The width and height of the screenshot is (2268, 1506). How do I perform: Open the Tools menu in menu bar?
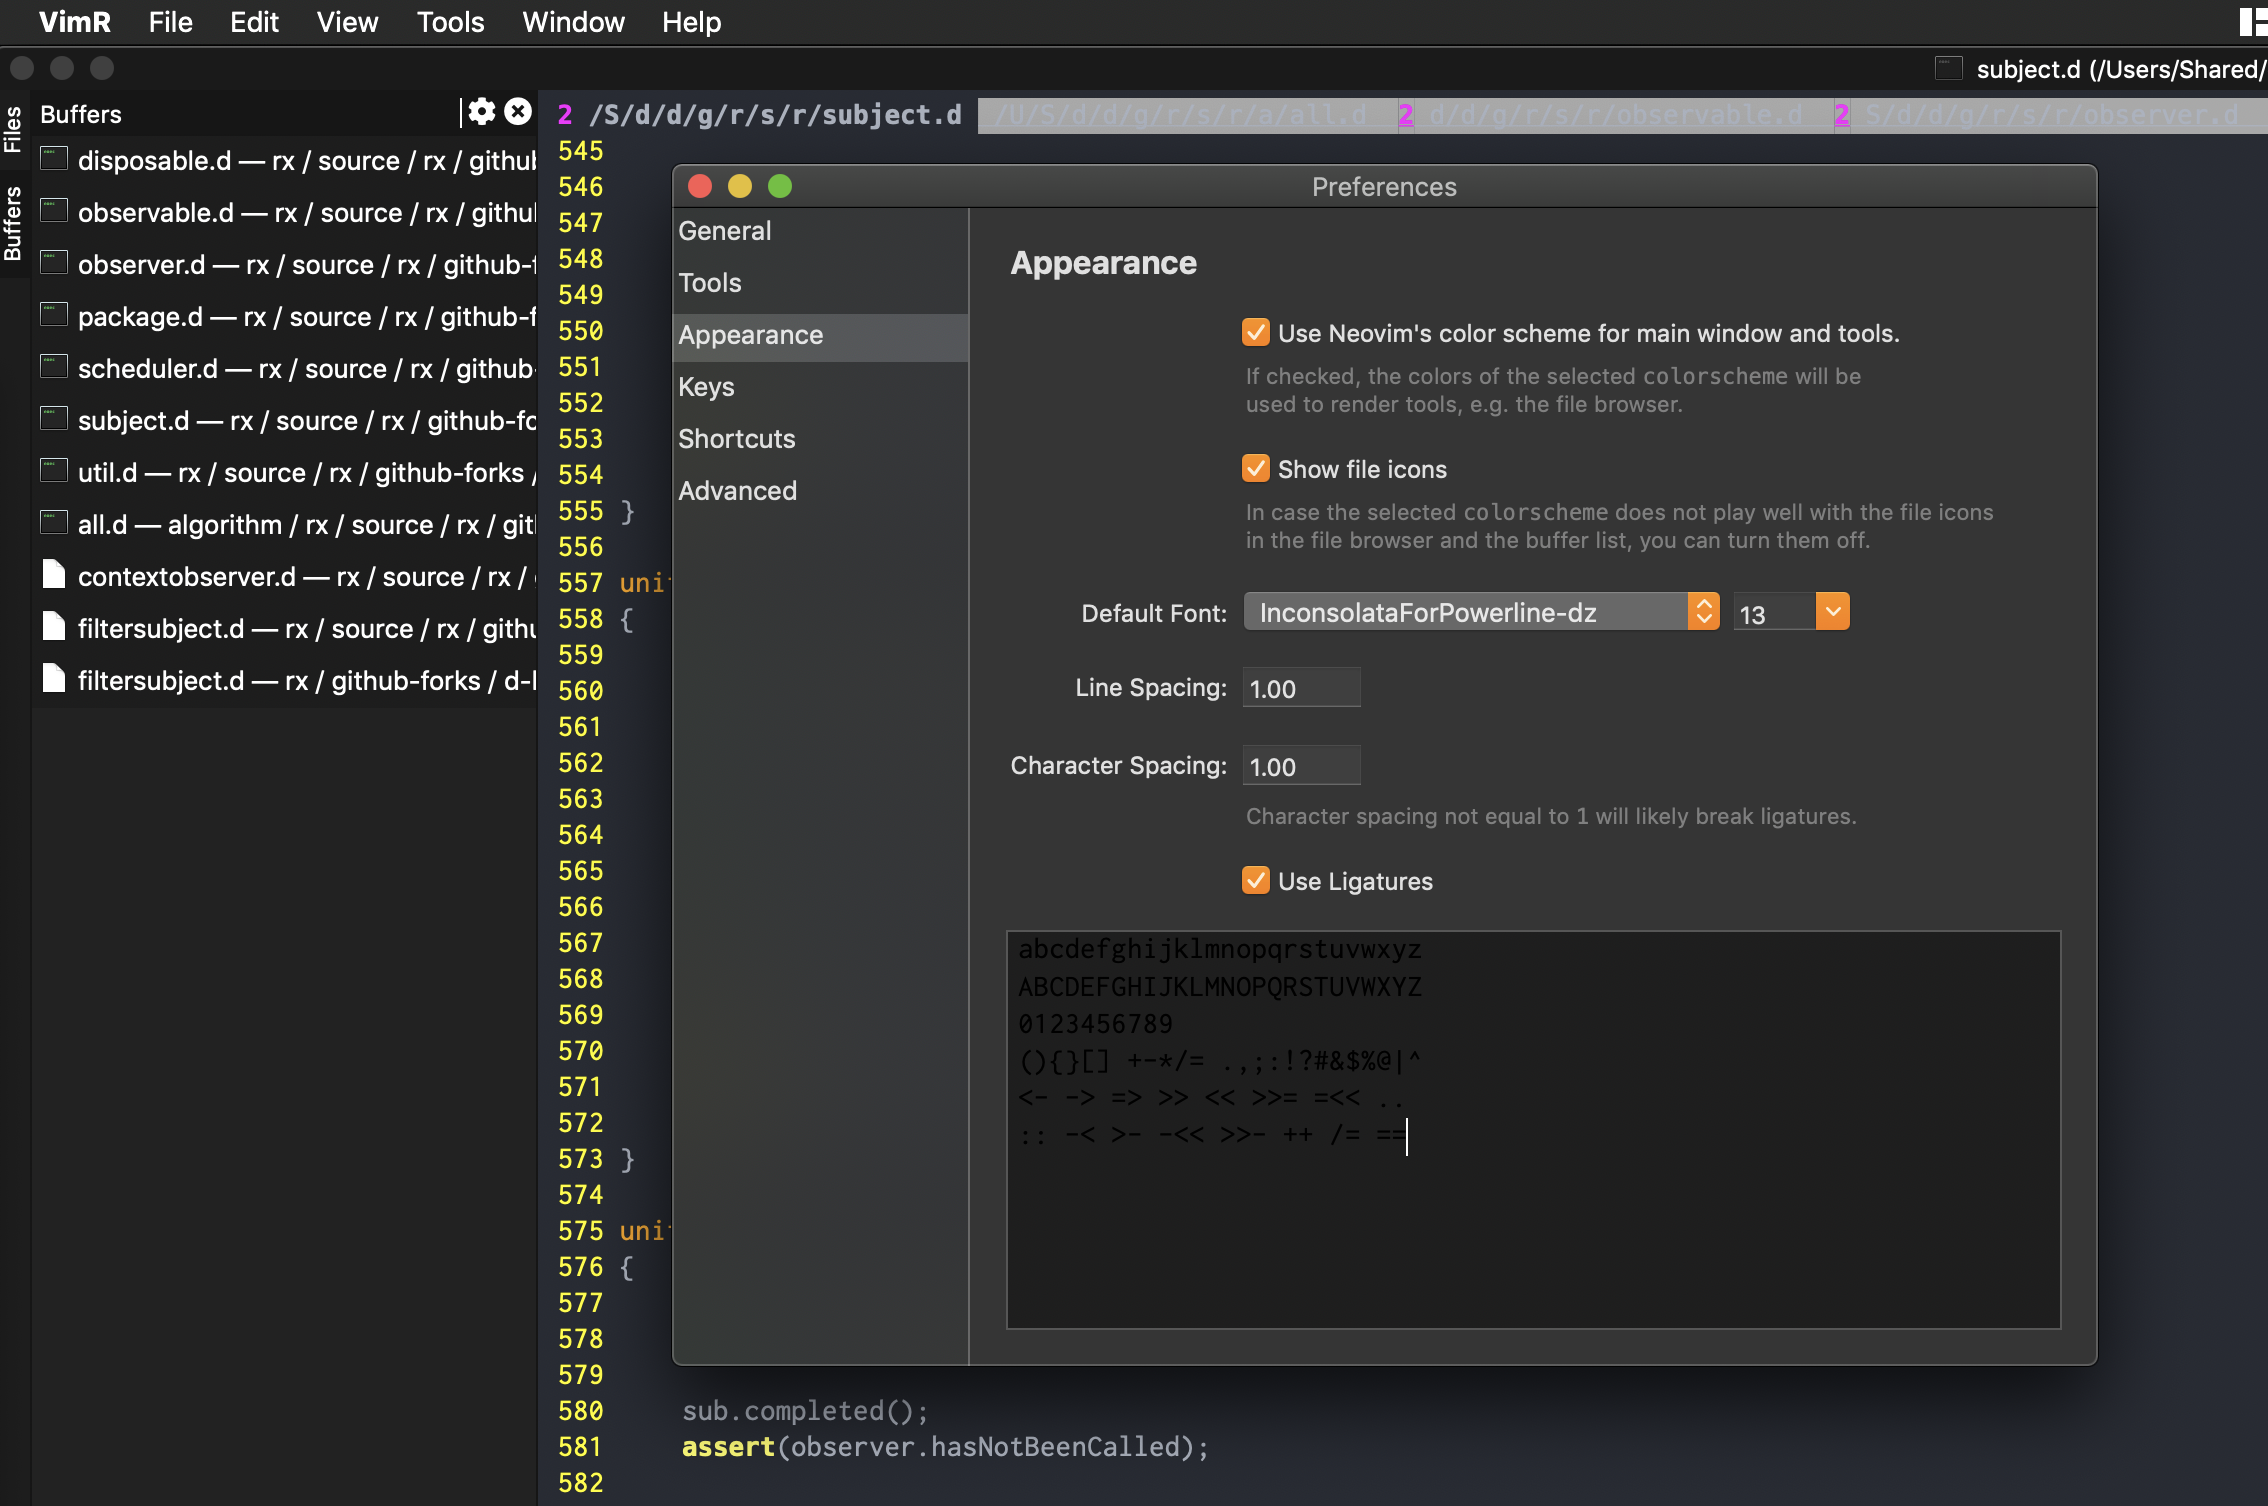click(450, 22)
